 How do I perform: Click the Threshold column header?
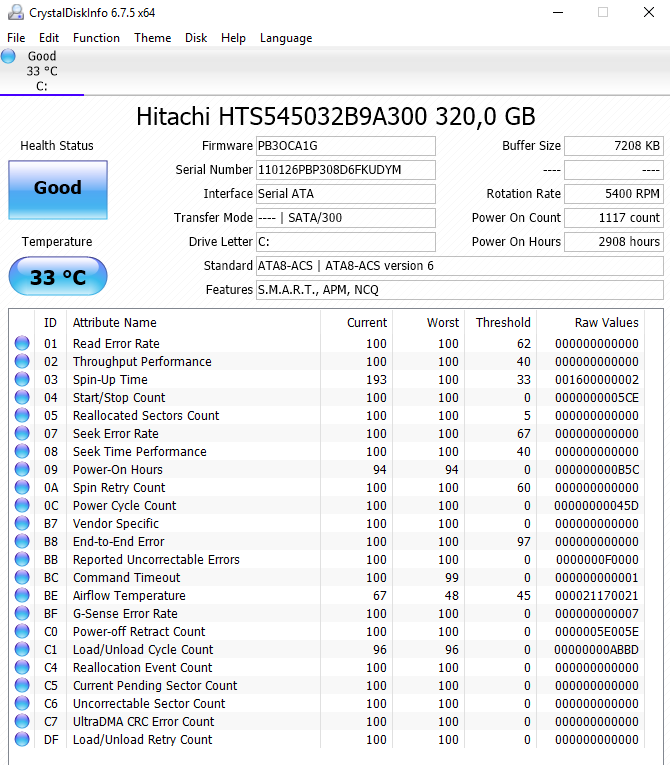[x=503, y=322]
